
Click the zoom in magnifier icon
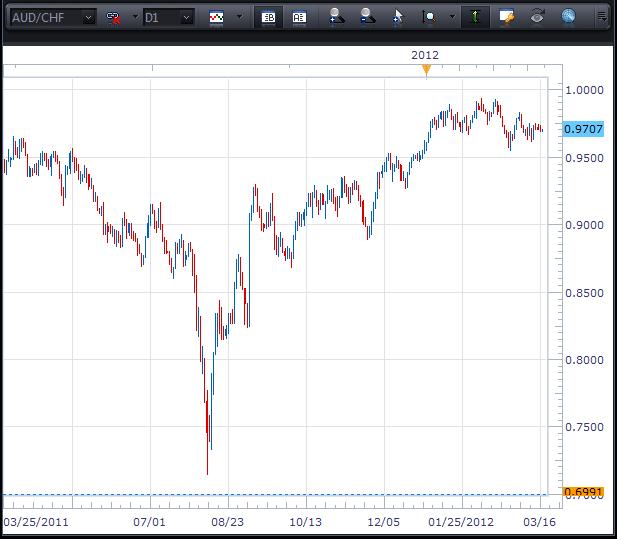[336, 17]
